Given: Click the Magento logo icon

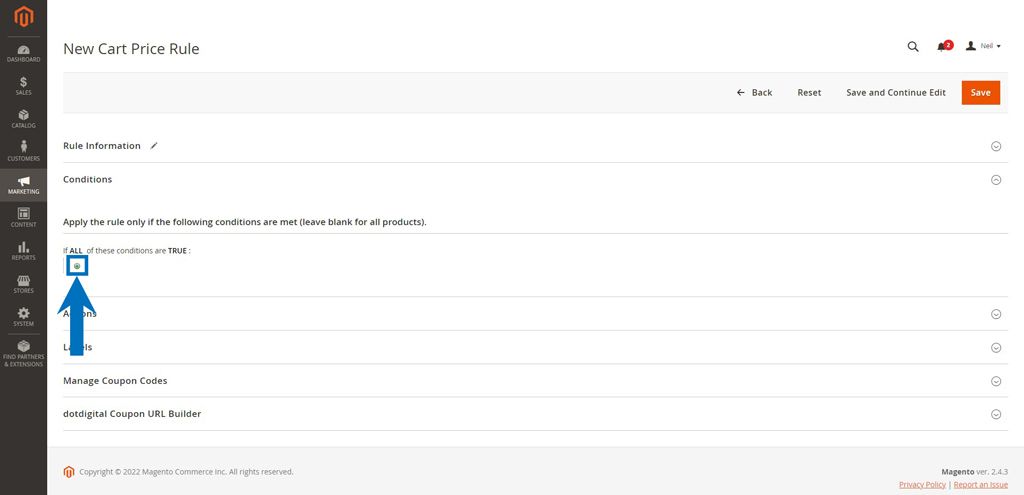Looking at the screenshot, I should (x=24, y=18).
